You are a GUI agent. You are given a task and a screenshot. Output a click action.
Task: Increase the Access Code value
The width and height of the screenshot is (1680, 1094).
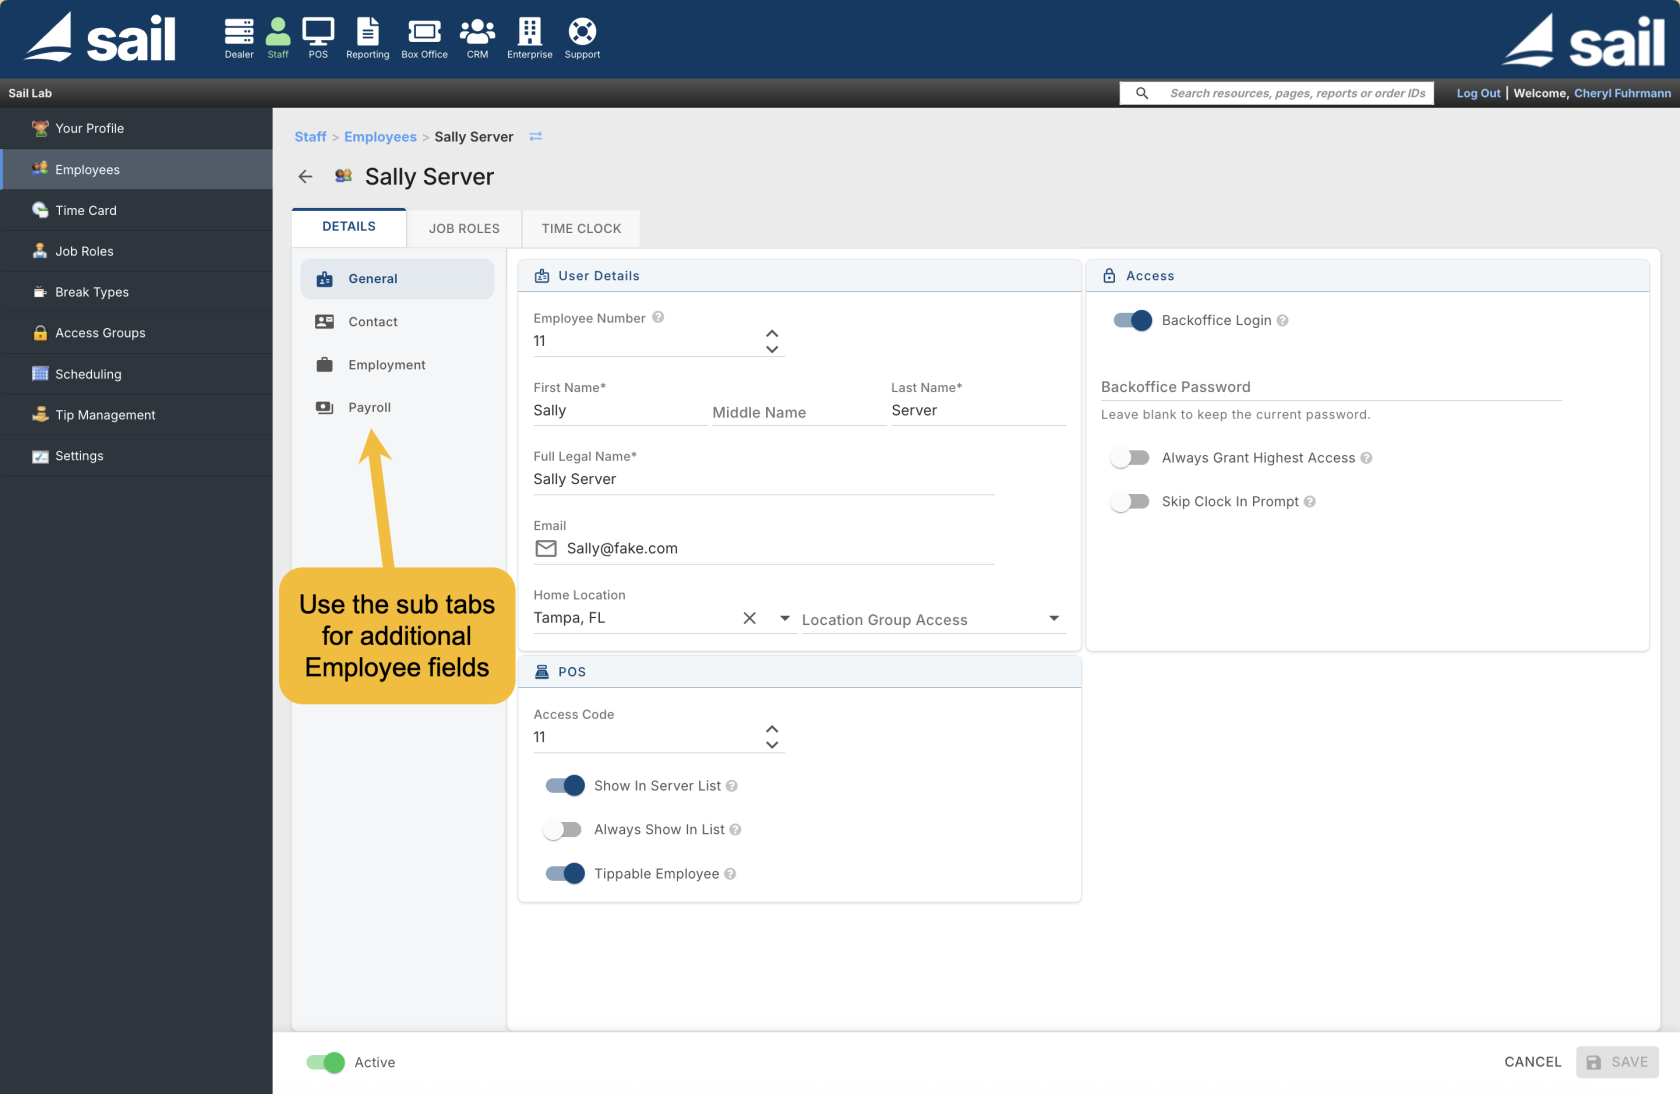tap(772, 729)
